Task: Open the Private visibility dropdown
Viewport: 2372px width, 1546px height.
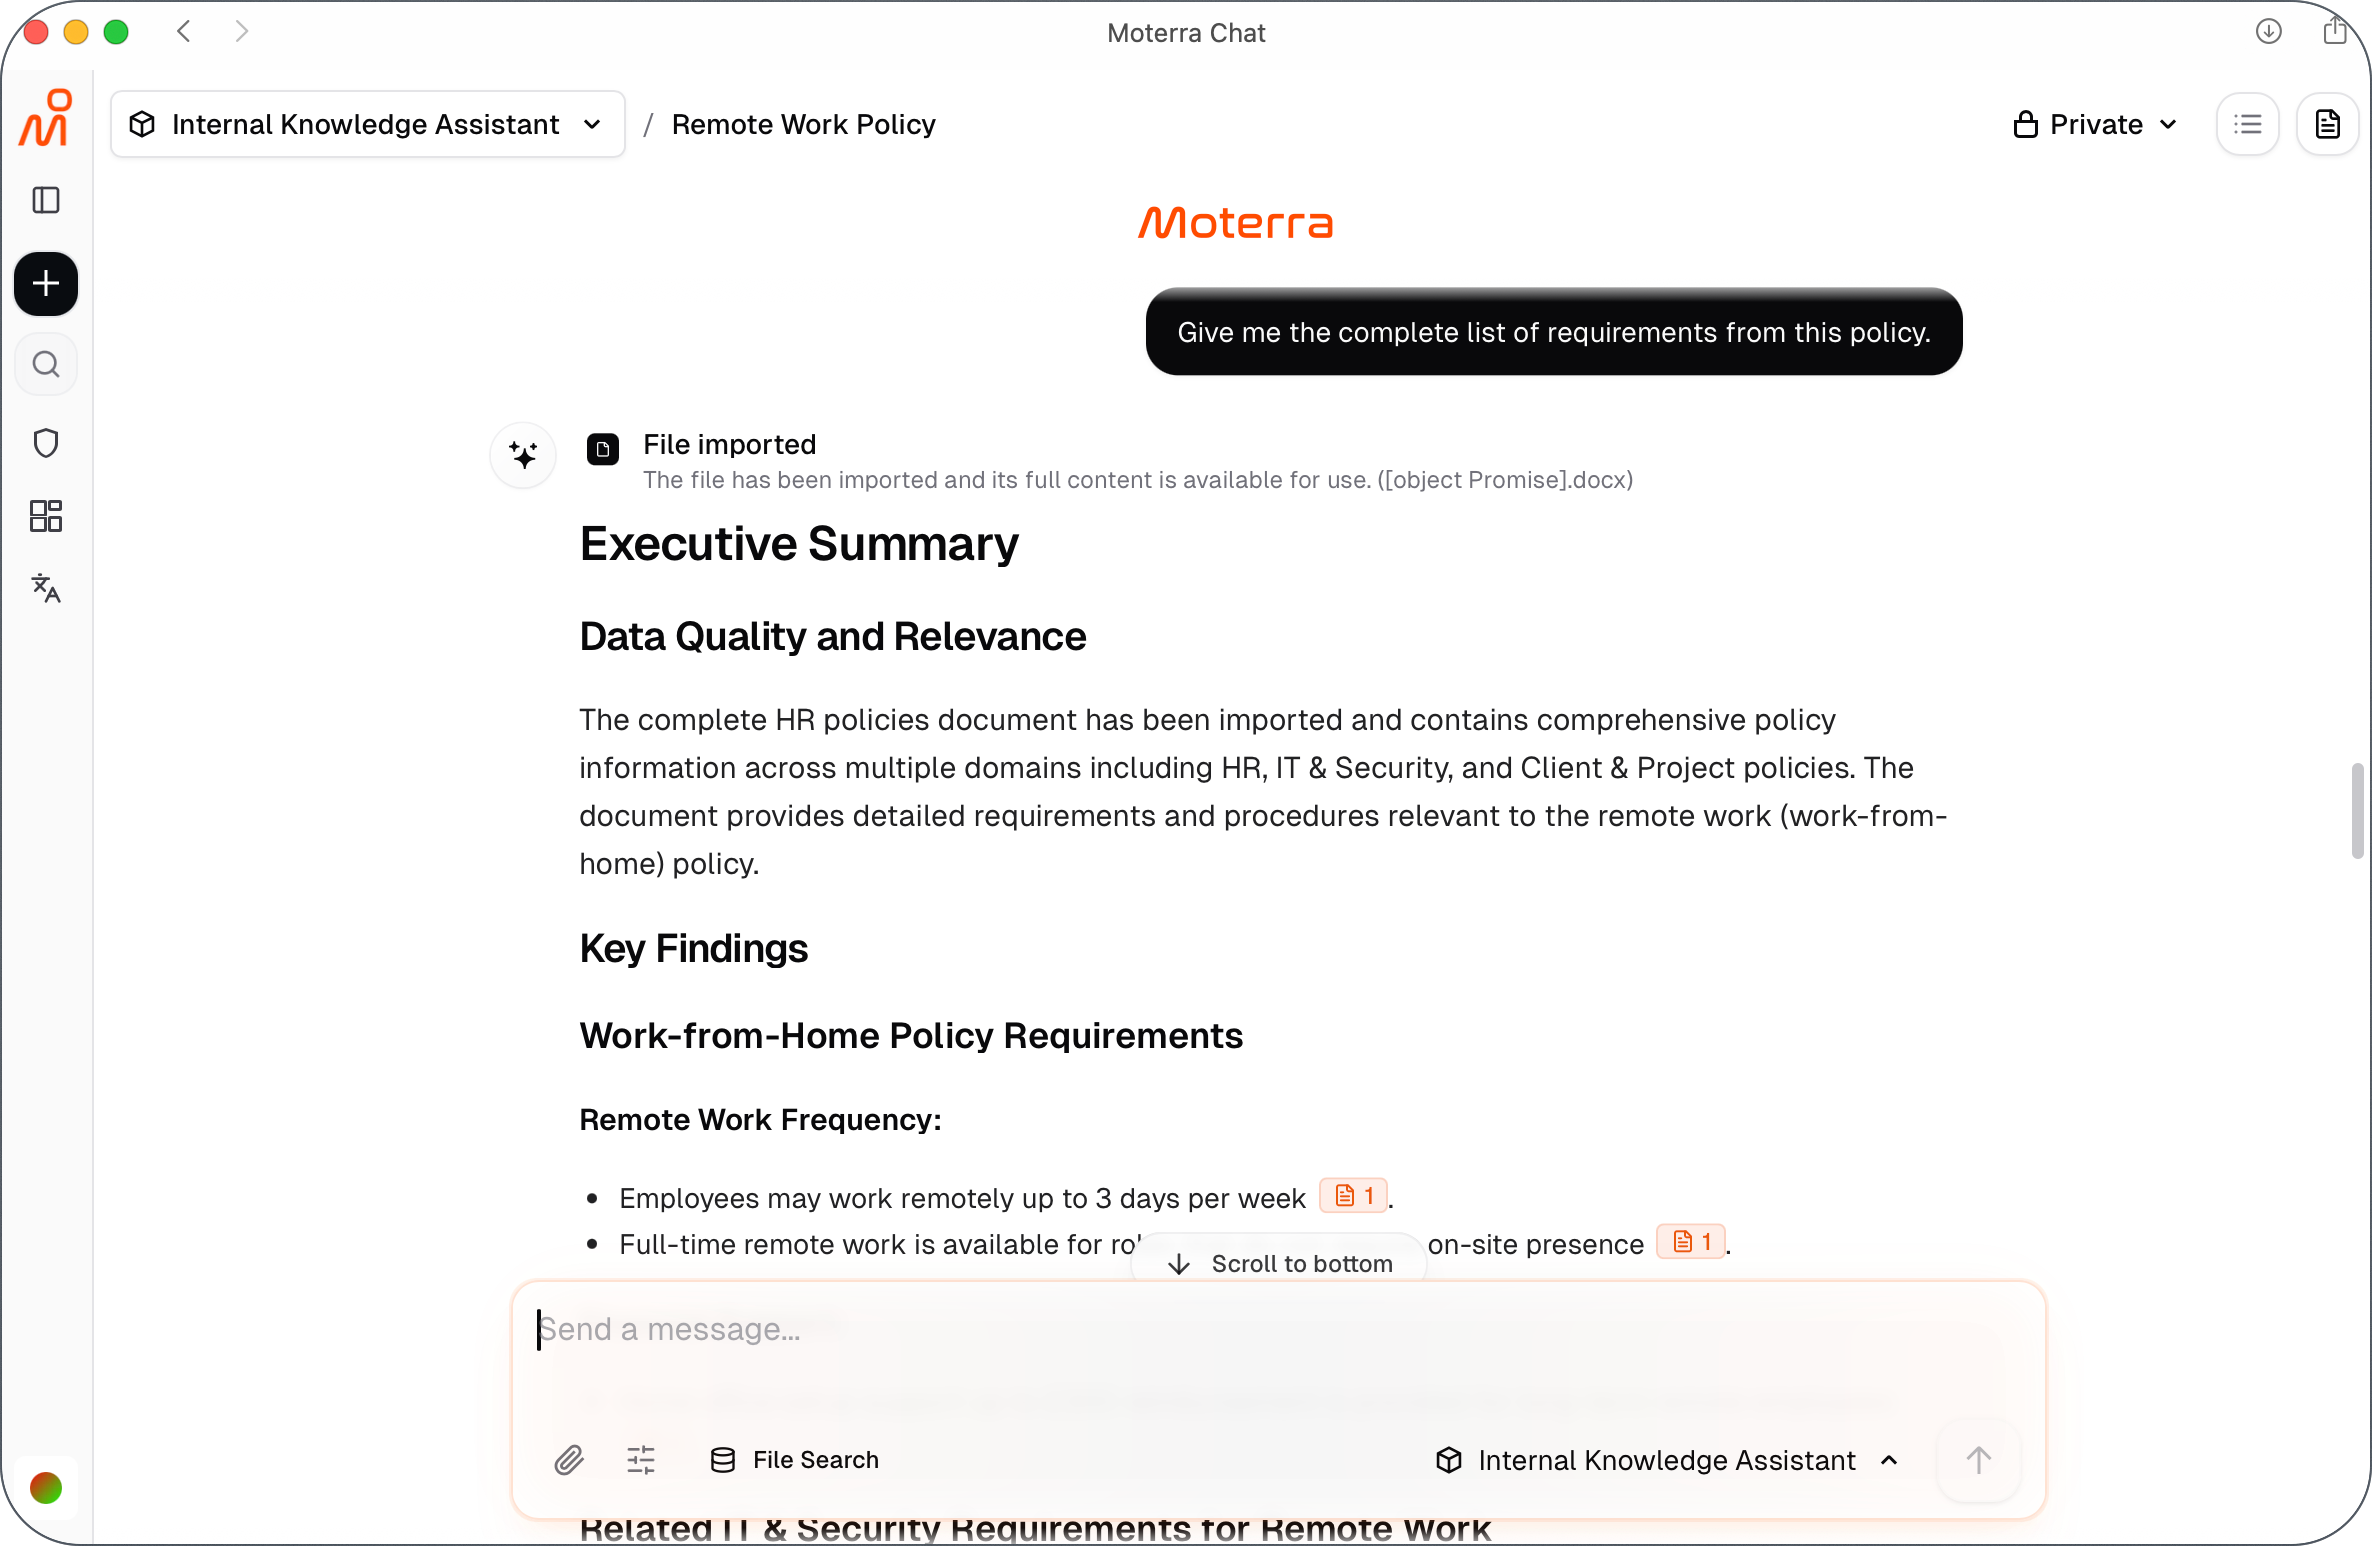Action: tap(2095, 124)
